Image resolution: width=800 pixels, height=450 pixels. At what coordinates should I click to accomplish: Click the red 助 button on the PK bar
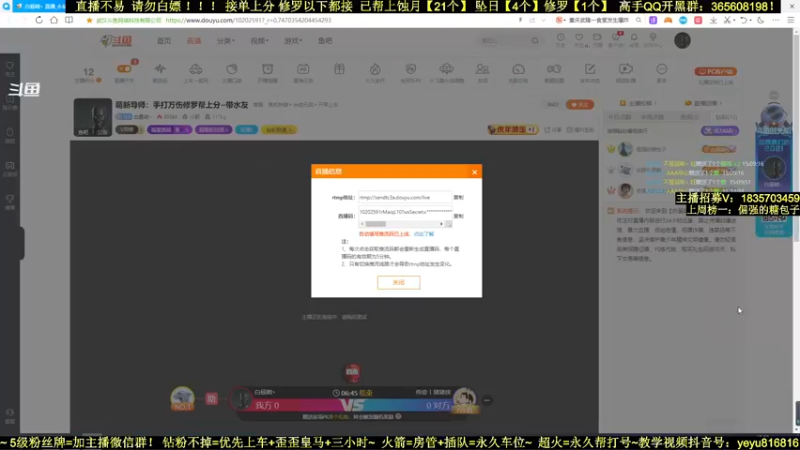(211, 399)
